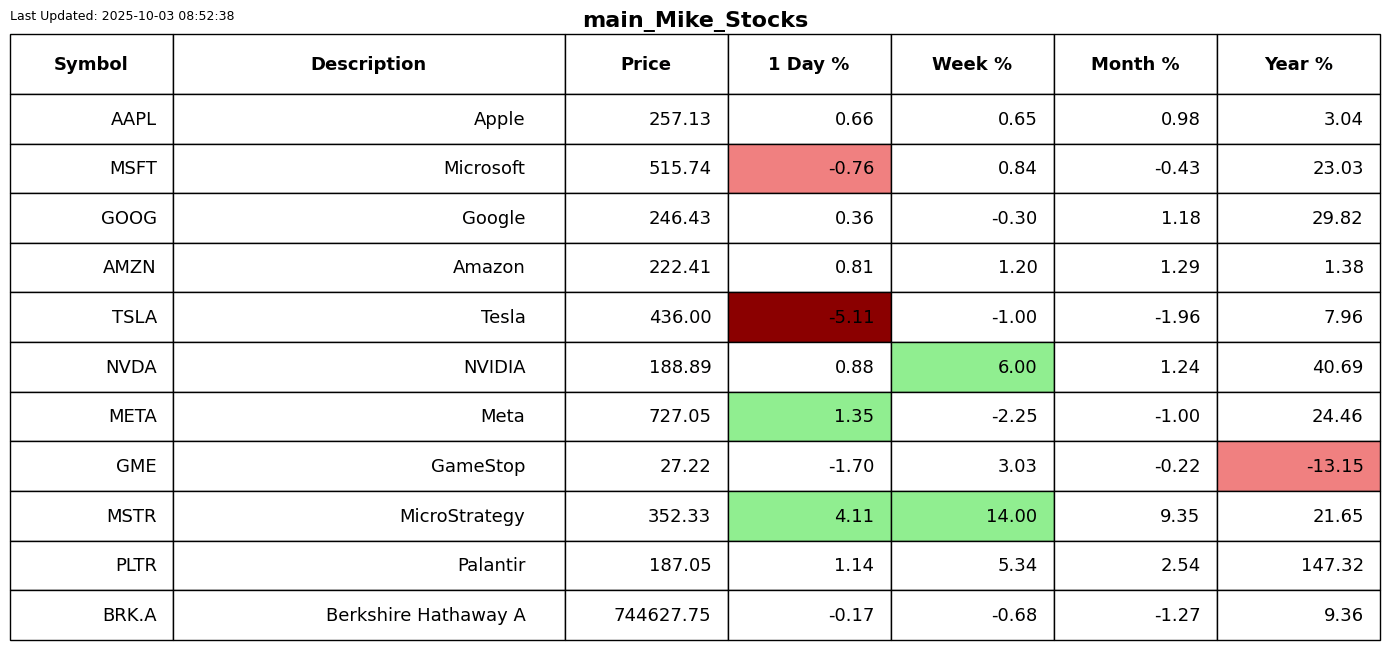Select the Berkshire Hathaway A description cell
1390x650 pixels.
369,615
